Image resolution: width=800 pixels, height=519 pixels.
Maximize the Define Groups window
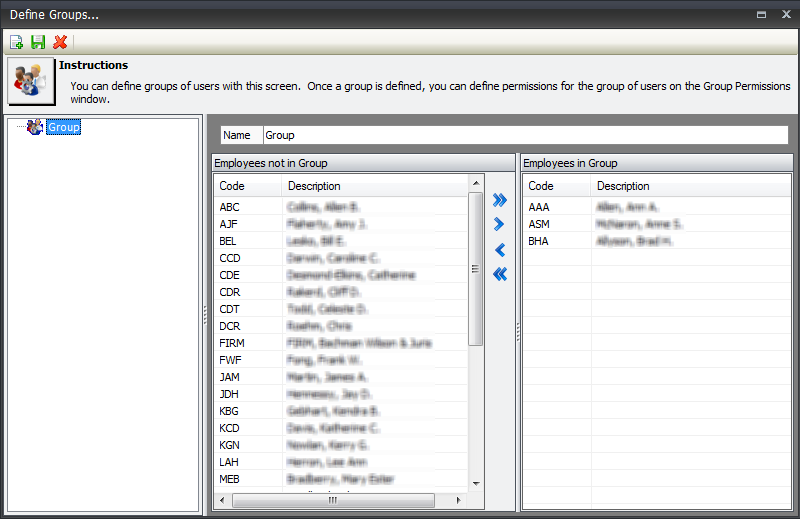pyautogui.click(x=761, y=15)
